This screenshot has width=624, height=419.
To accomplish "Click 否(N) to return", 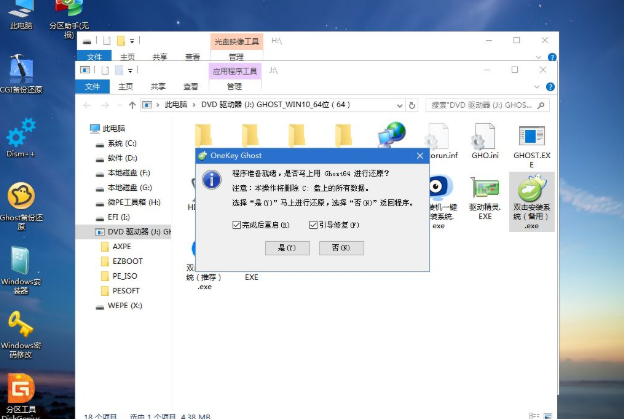I will point(341,248).
